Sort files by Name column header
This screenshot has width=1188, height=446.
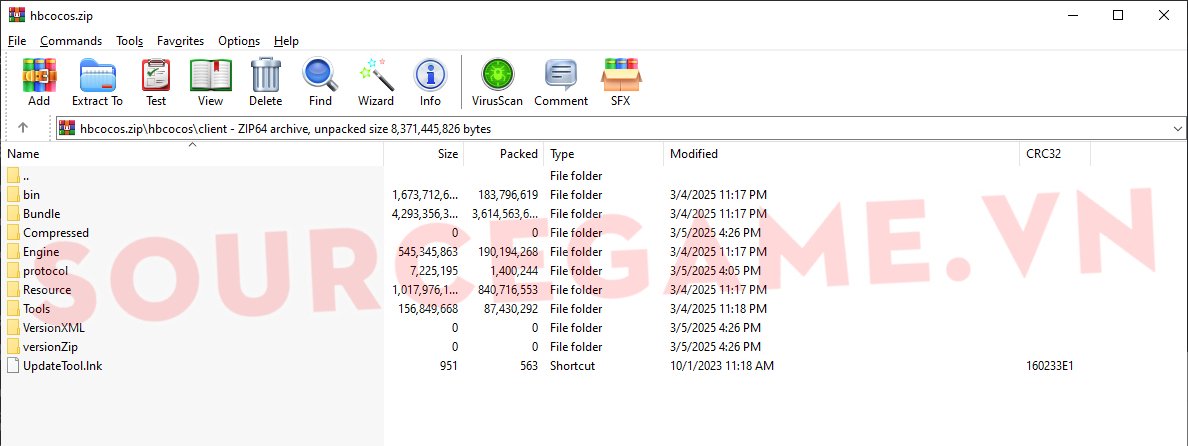[x=23, y=154]
